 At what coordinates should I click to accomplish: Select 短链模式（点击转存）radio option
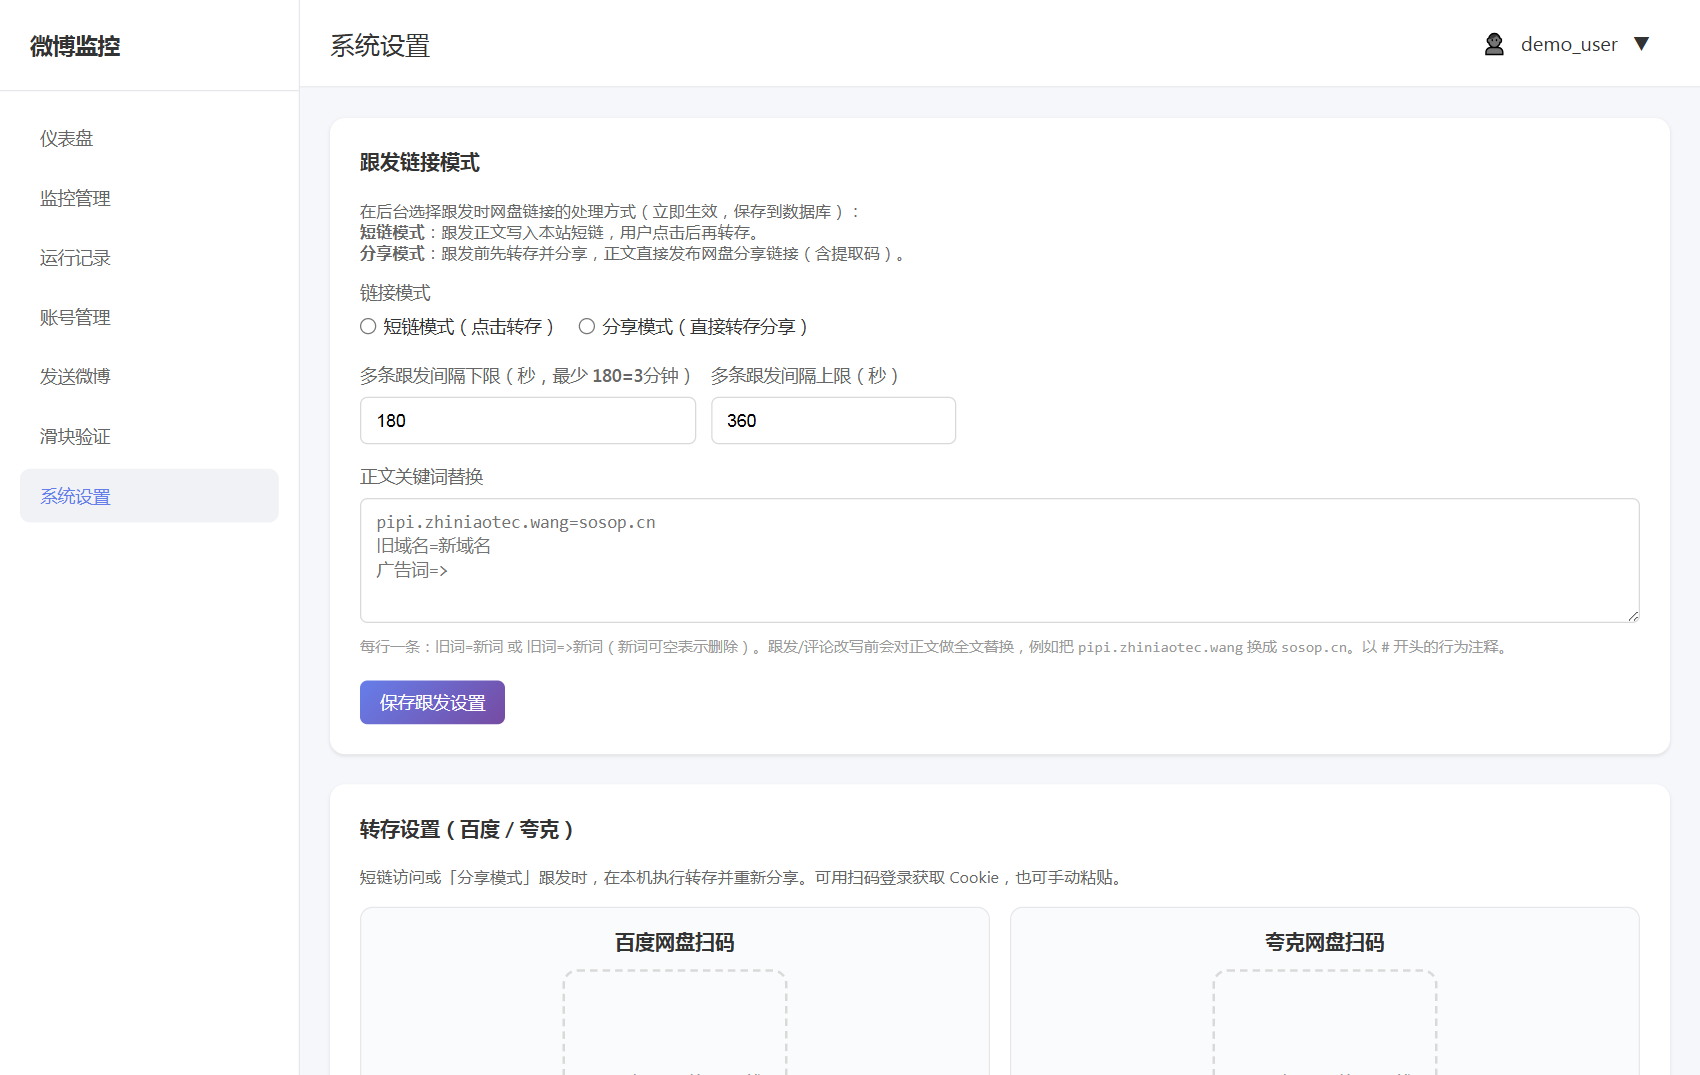tap(368, 326)
